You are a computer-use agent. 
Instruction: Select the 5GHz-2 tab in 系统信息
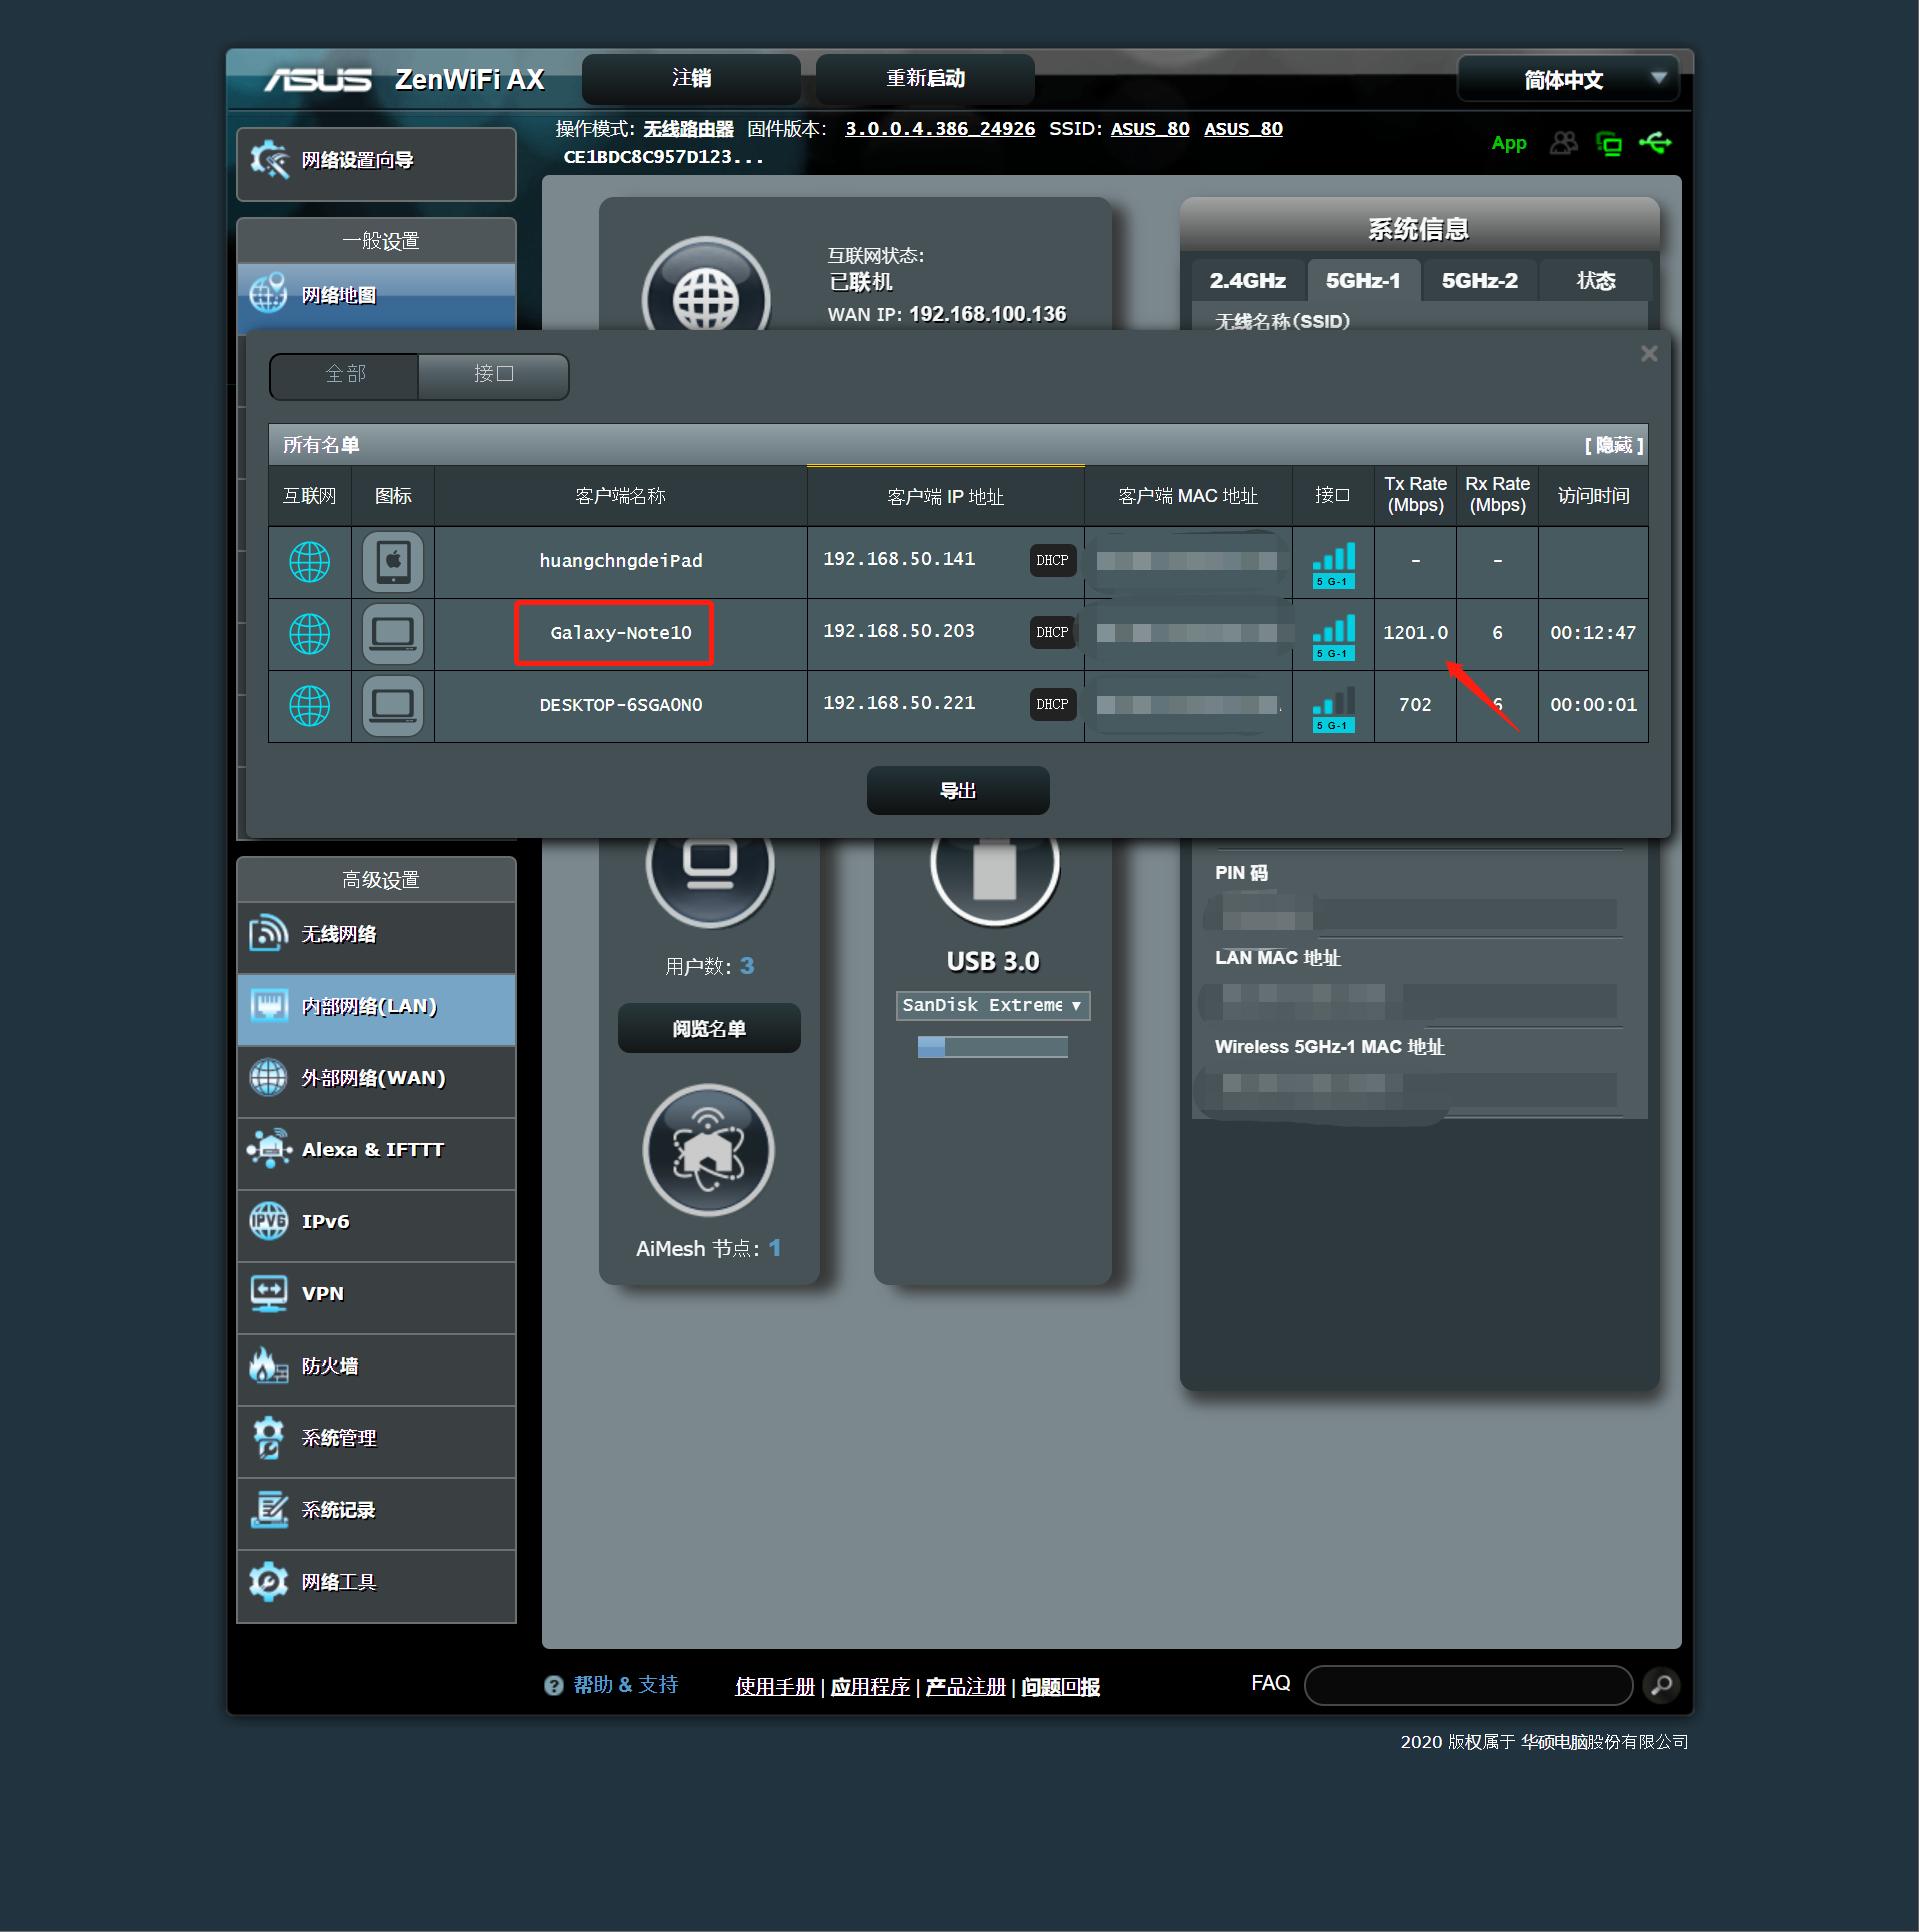pyautogui.click(x=1480, y=280)
